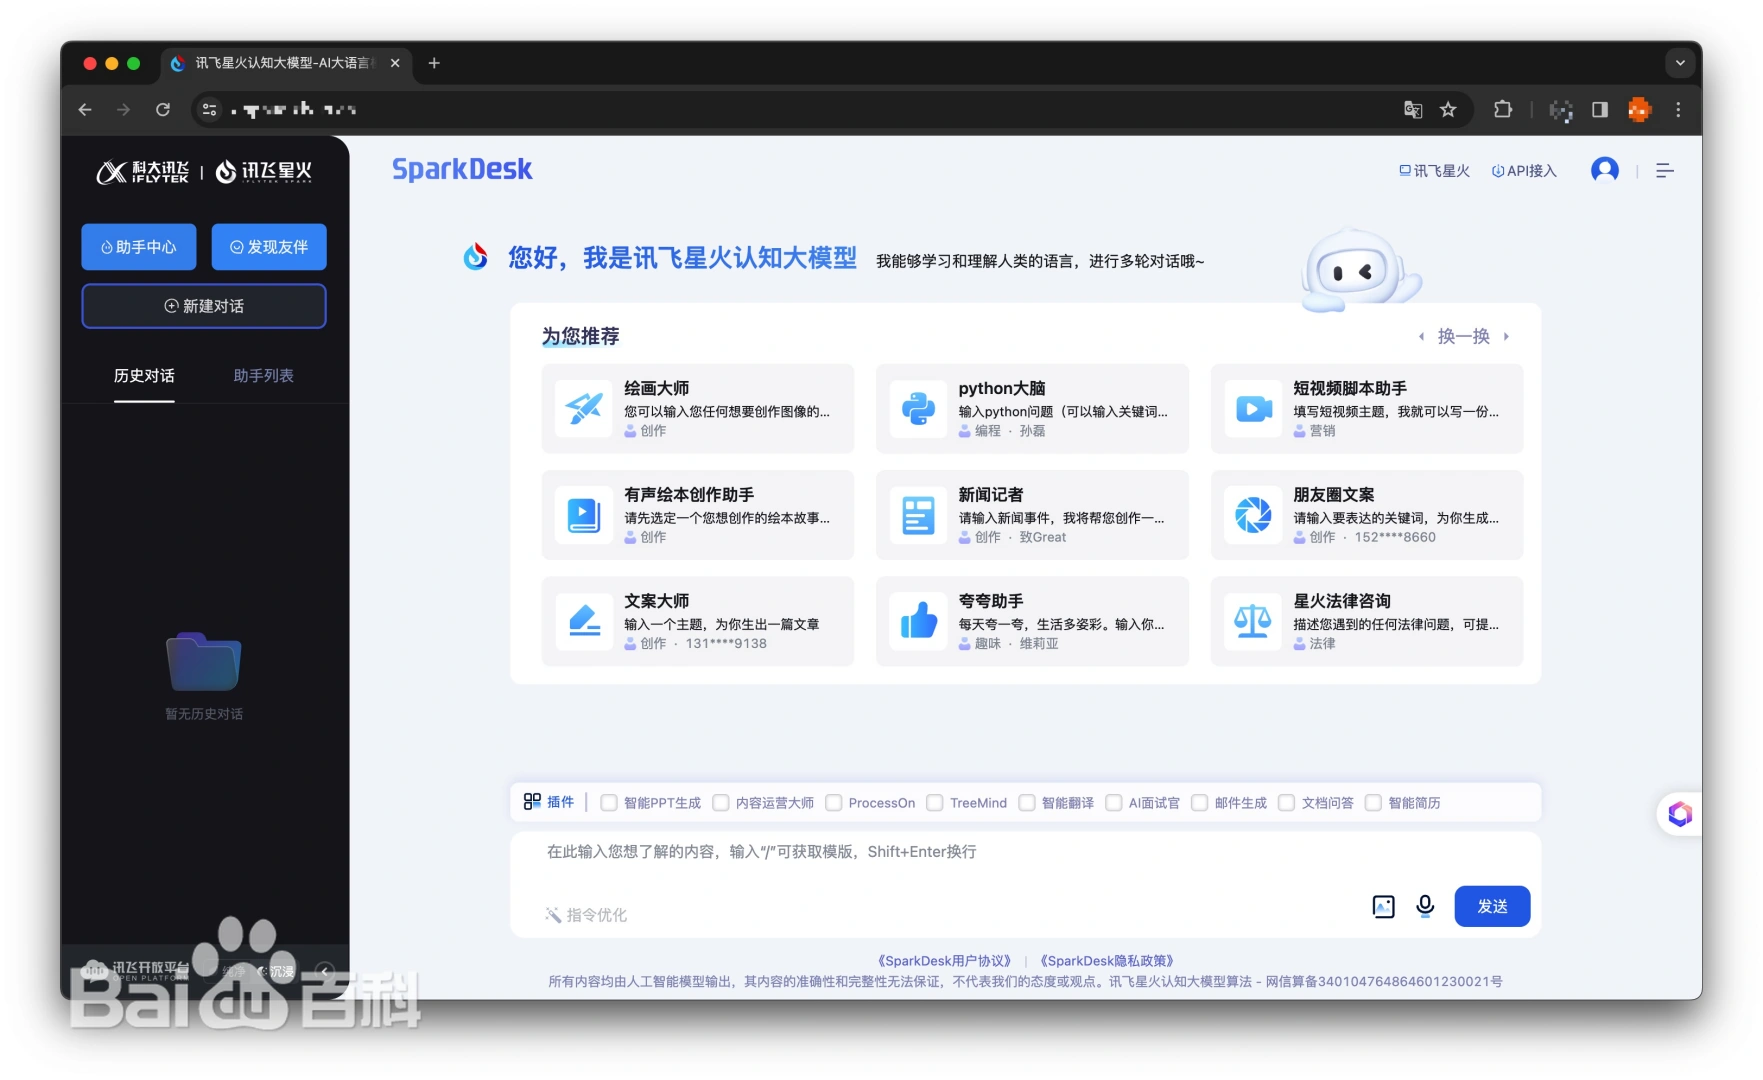Image resolution: width=1763 pixels, height=1080 pixels.
Task: Click the 讯飞星火 logo in sidebar
Action: pos(264,172)
